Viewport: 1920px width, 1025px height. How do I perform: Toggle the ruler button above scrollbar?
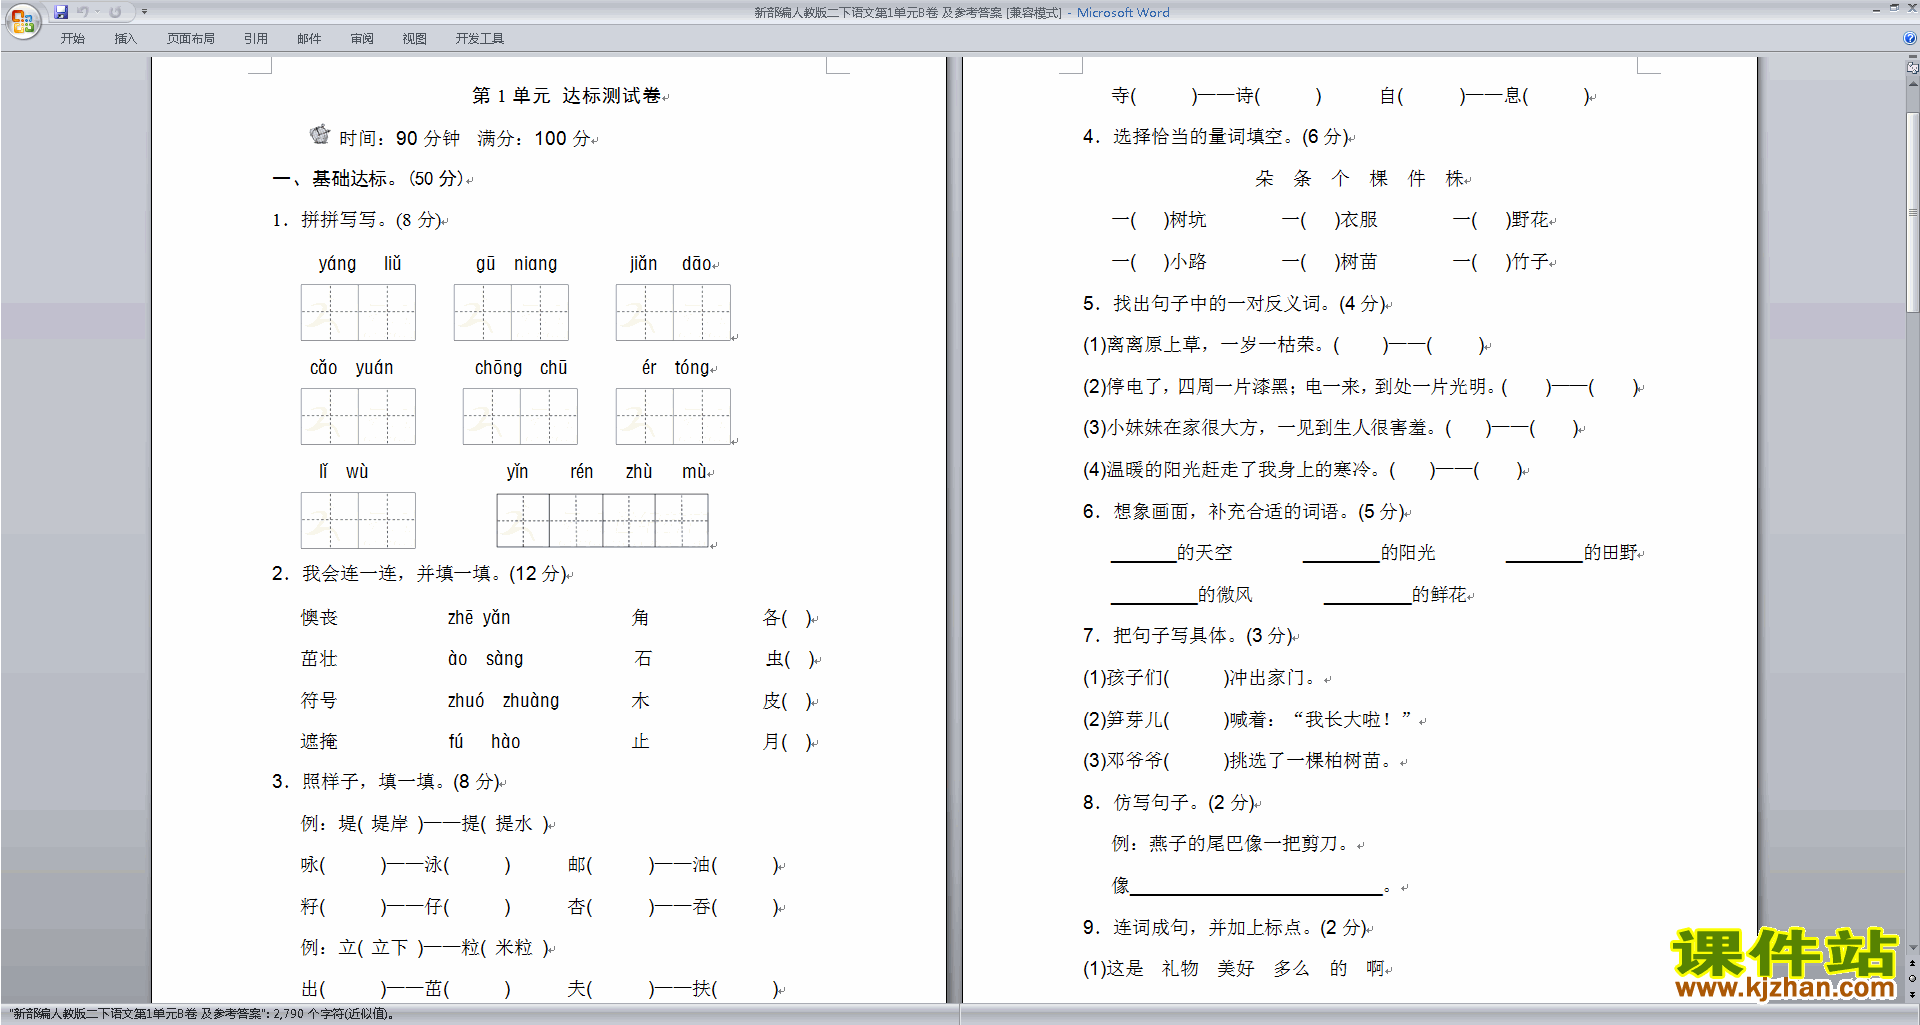[x=1913, y=69]
